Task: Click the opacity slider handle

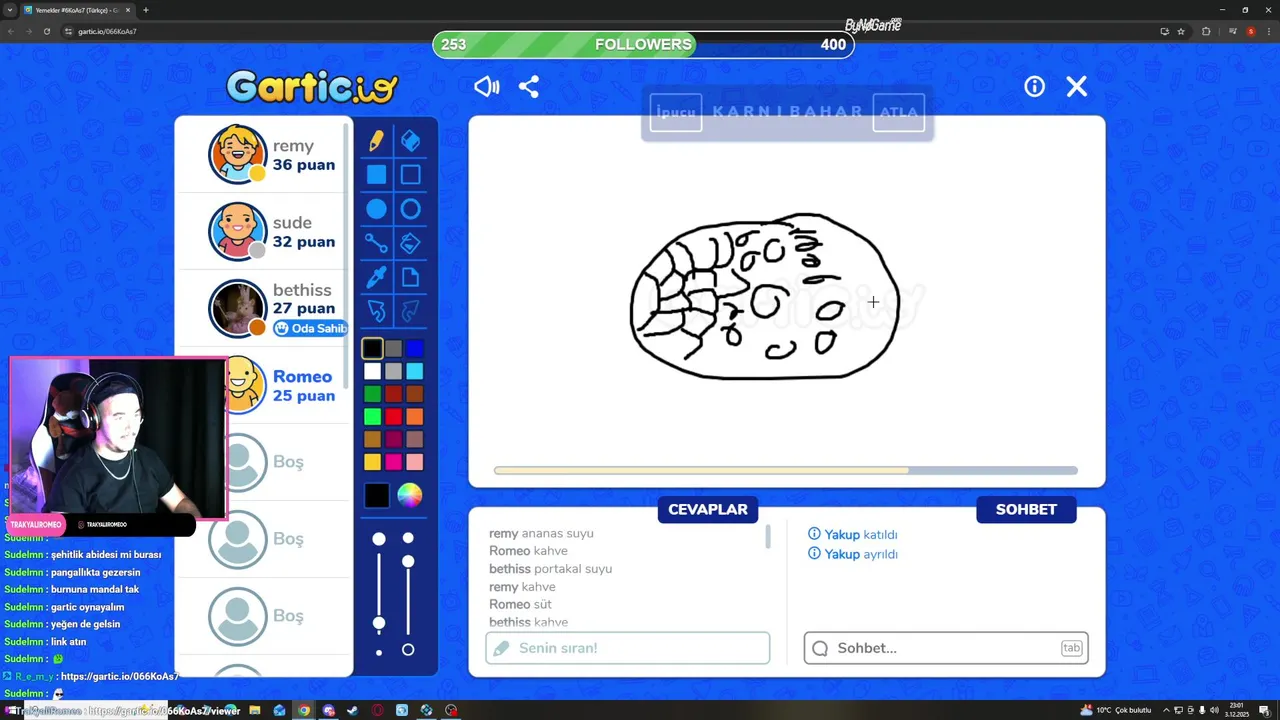Action: [x=408, y=561]
